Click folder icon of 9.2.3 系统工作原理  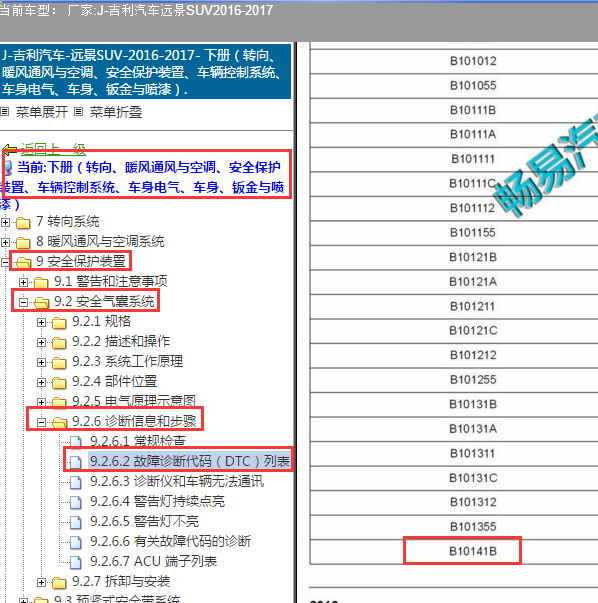click(59, 362)
